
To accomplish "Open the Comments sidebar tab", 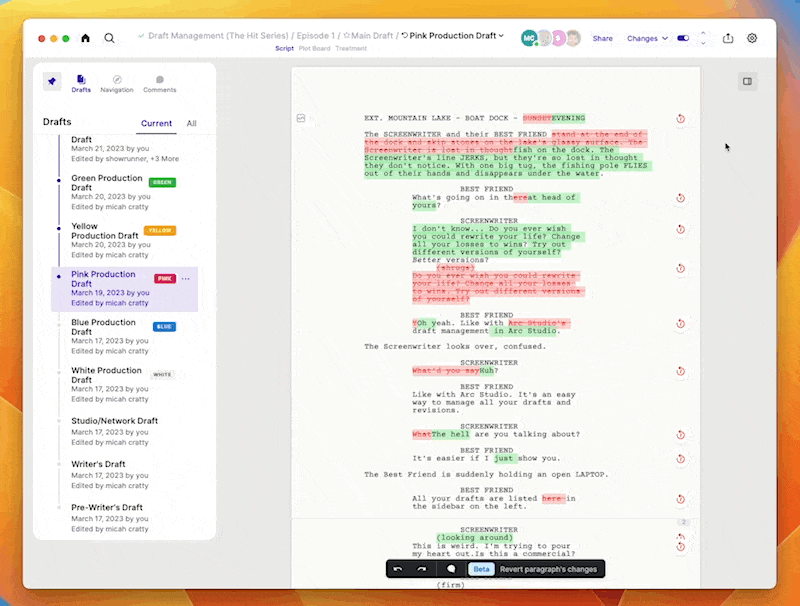I will pyautogui.click(x=160, y=84).
